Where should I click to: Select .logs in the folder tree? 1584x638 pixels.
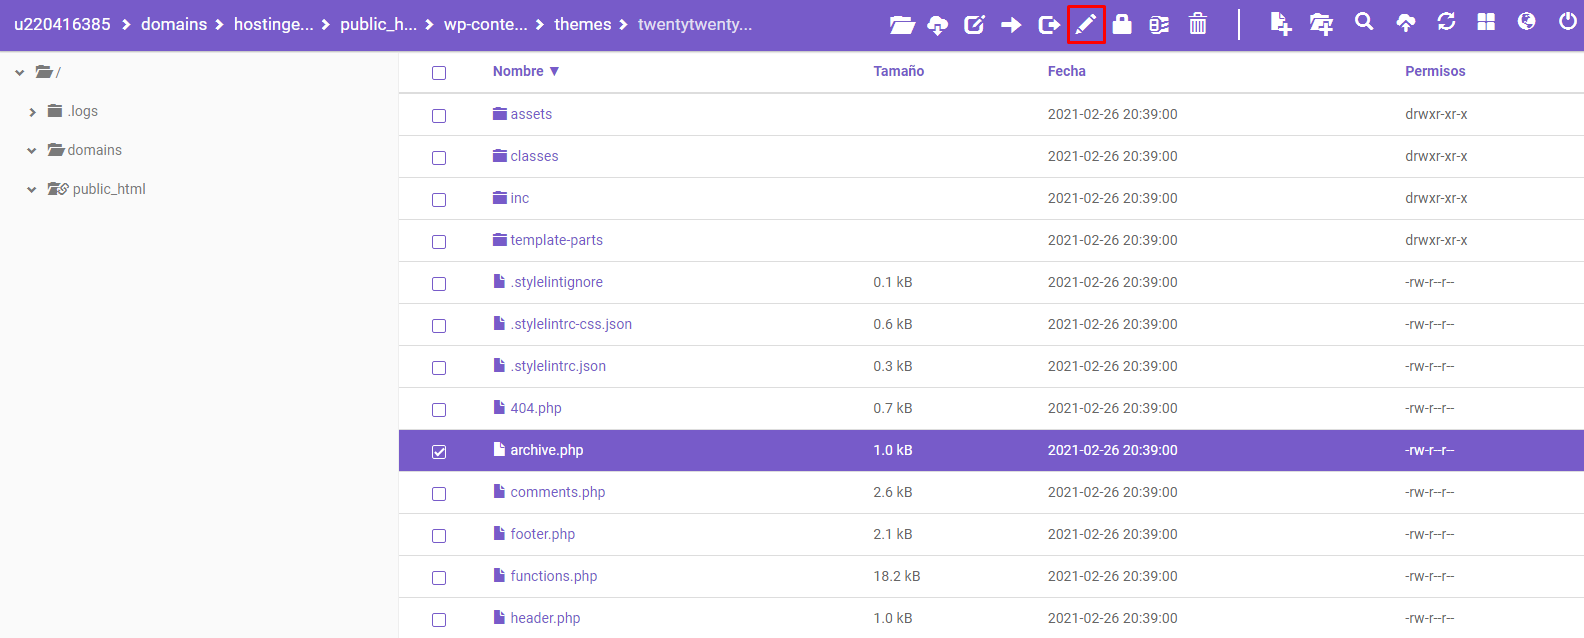pos(83,111)
